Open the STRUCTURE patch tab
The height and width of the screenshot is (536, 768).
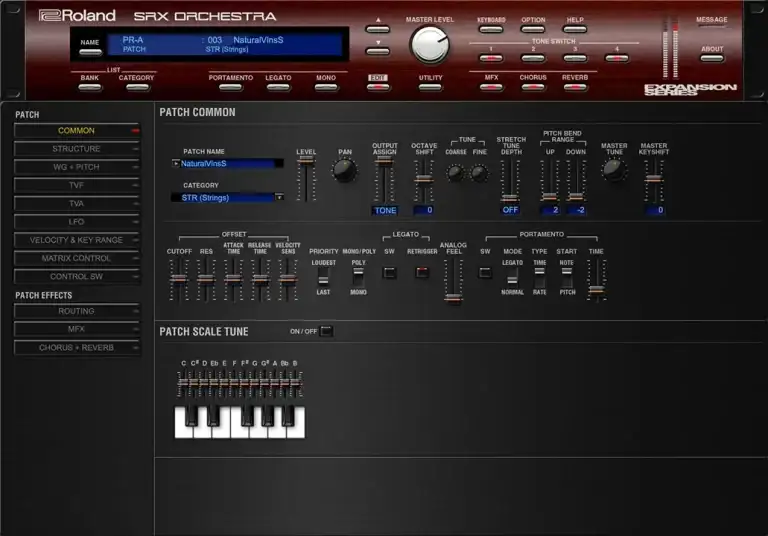[x=77, y=149]
